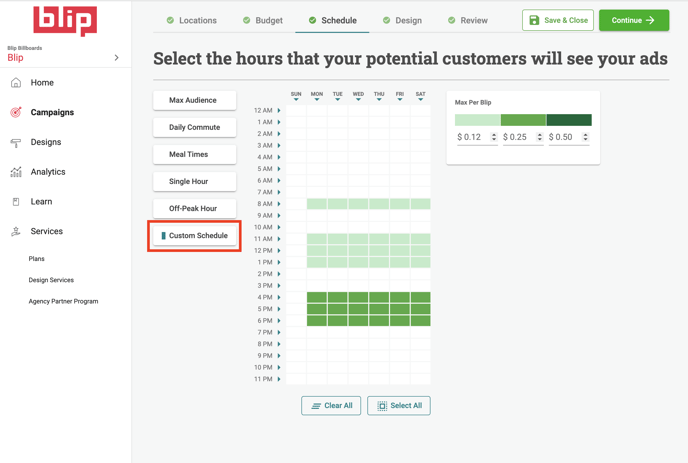Select the light green bid swatch
This screenshot has width=688, height=463.
477,120
